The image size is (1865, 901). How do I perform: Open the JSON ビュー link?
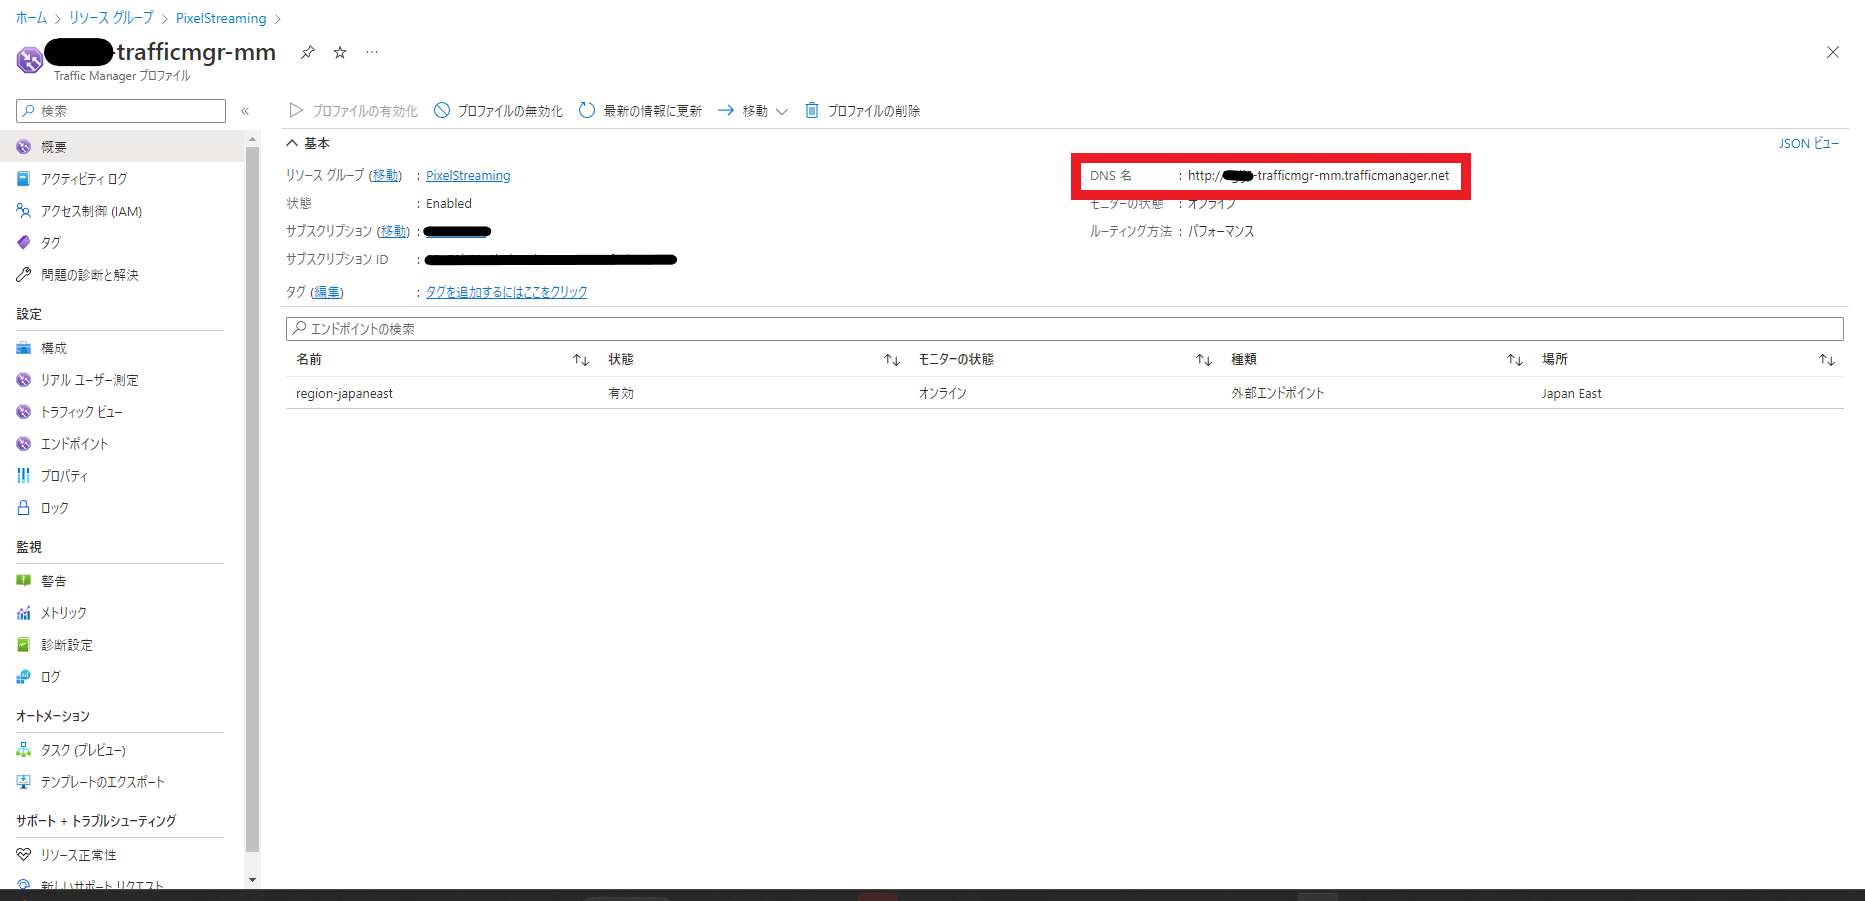(1808, 143)
